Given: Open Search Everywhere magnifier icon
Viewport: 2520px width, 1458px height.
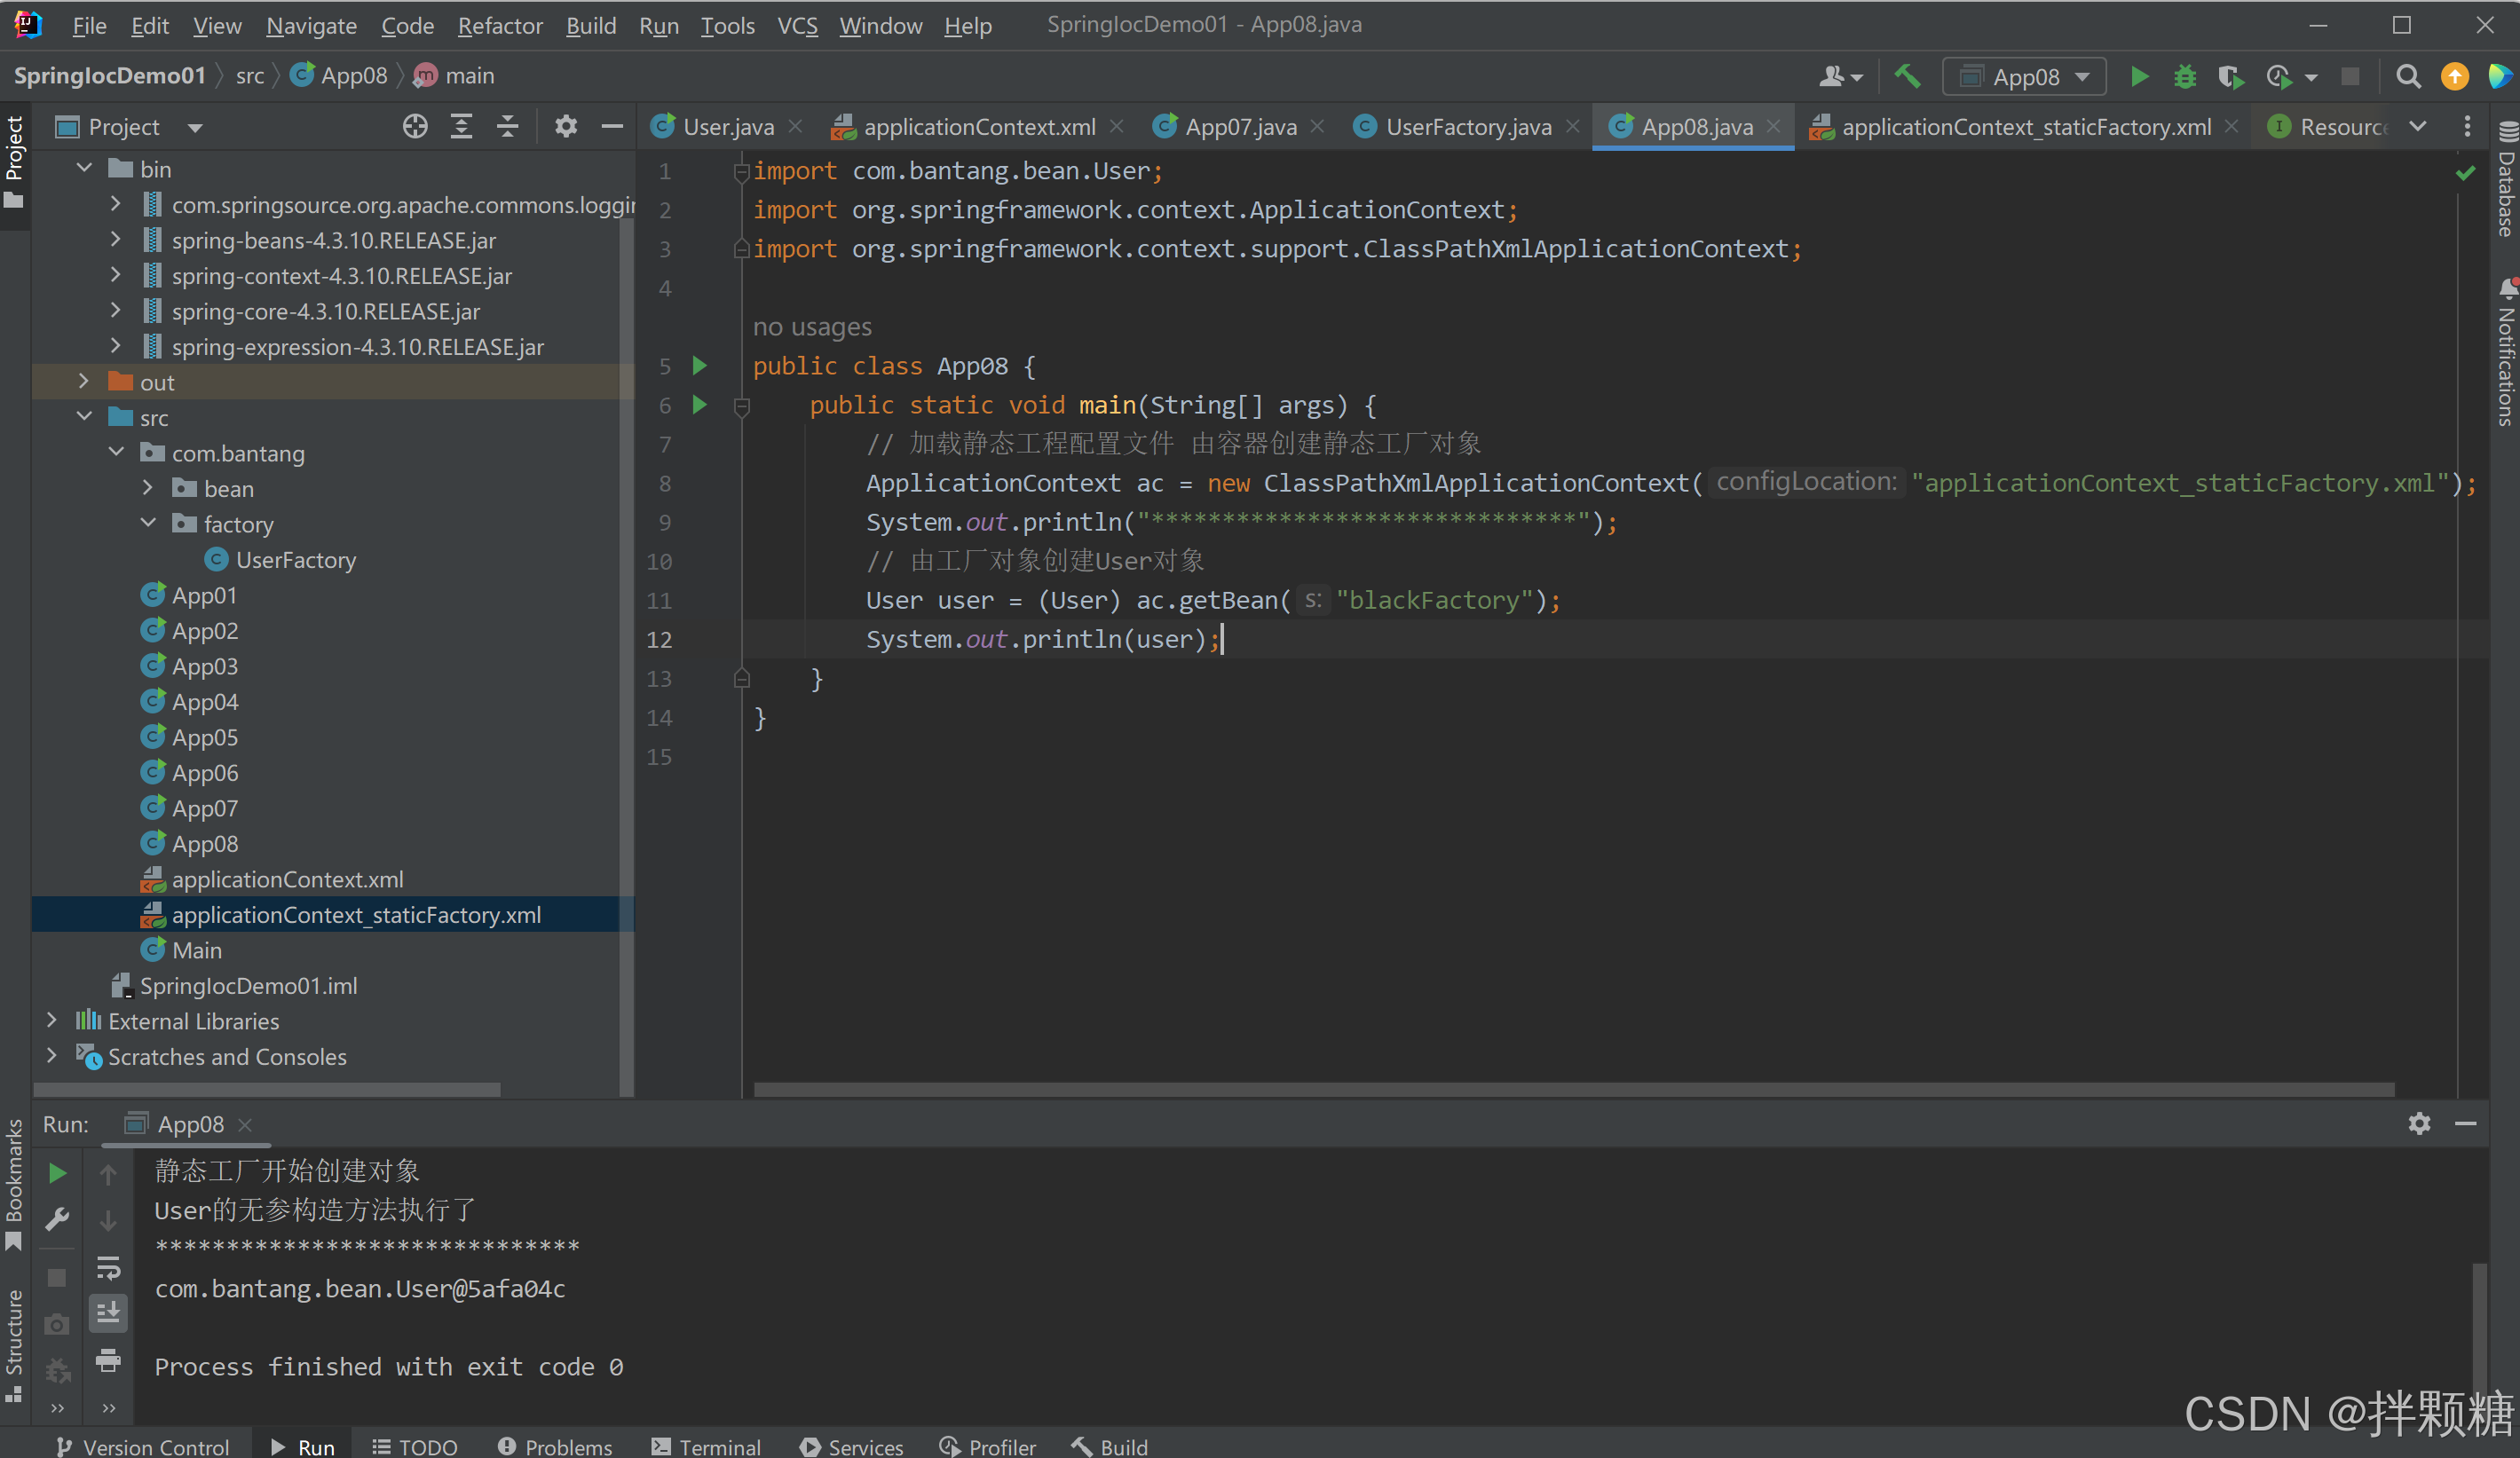Looking at the screenshot, I should coord(2408,77).
